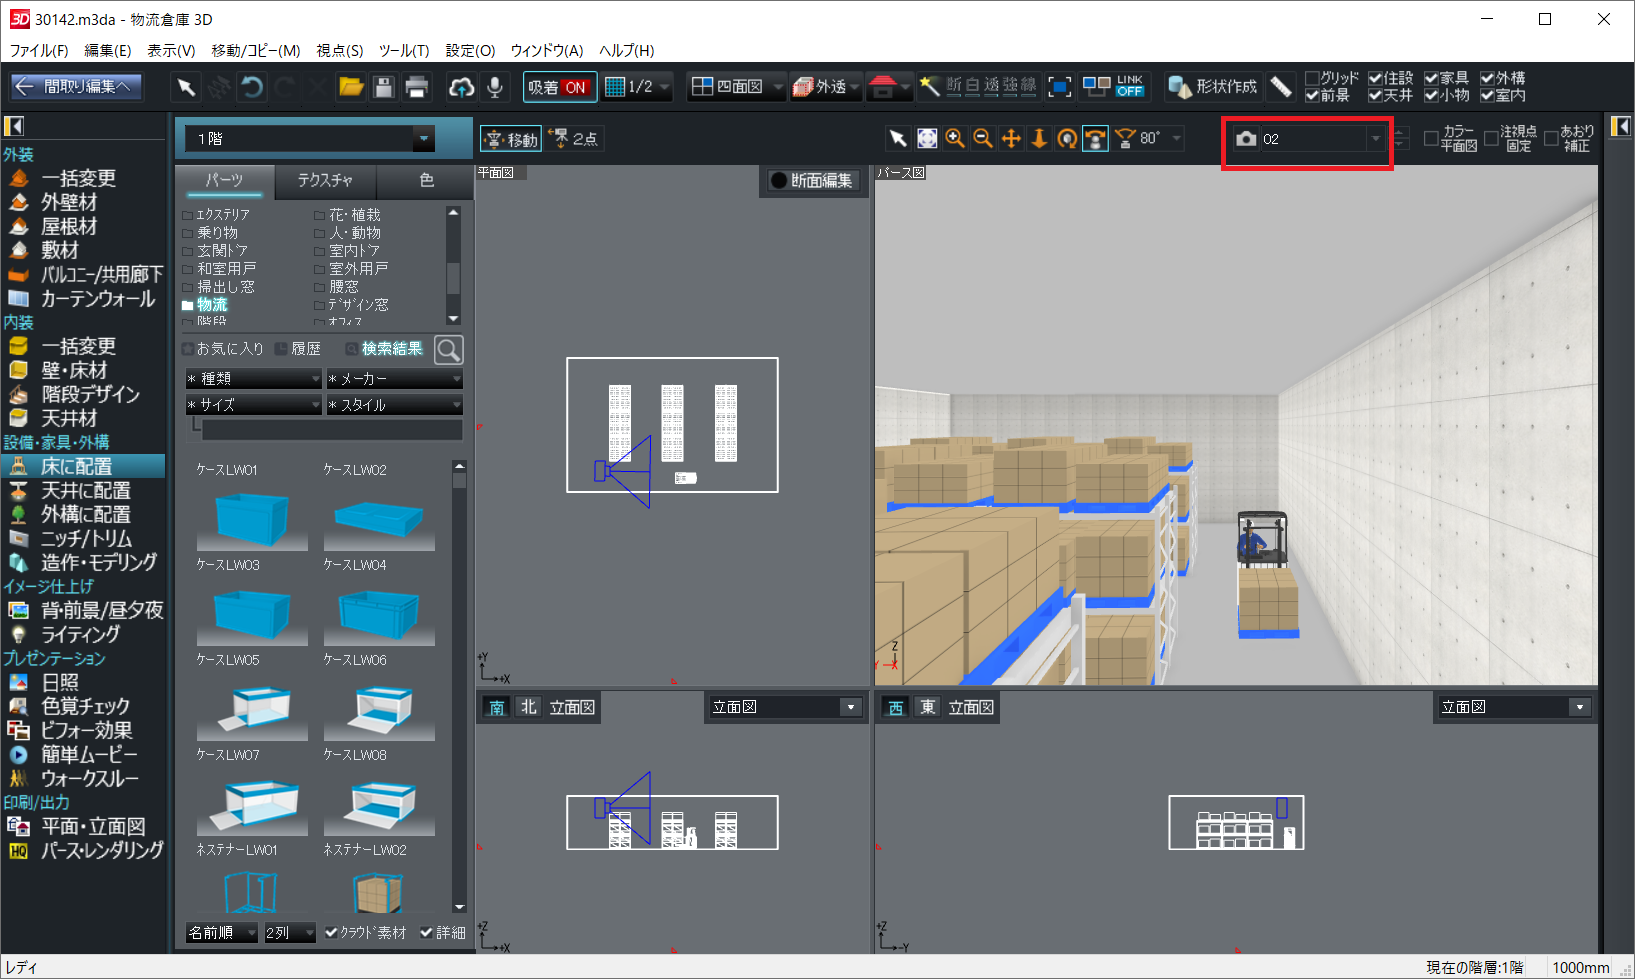This screenshot has height=979, width=1635.
Task: Toggle the 吸着 ON snap button
Action: point(559,87)
